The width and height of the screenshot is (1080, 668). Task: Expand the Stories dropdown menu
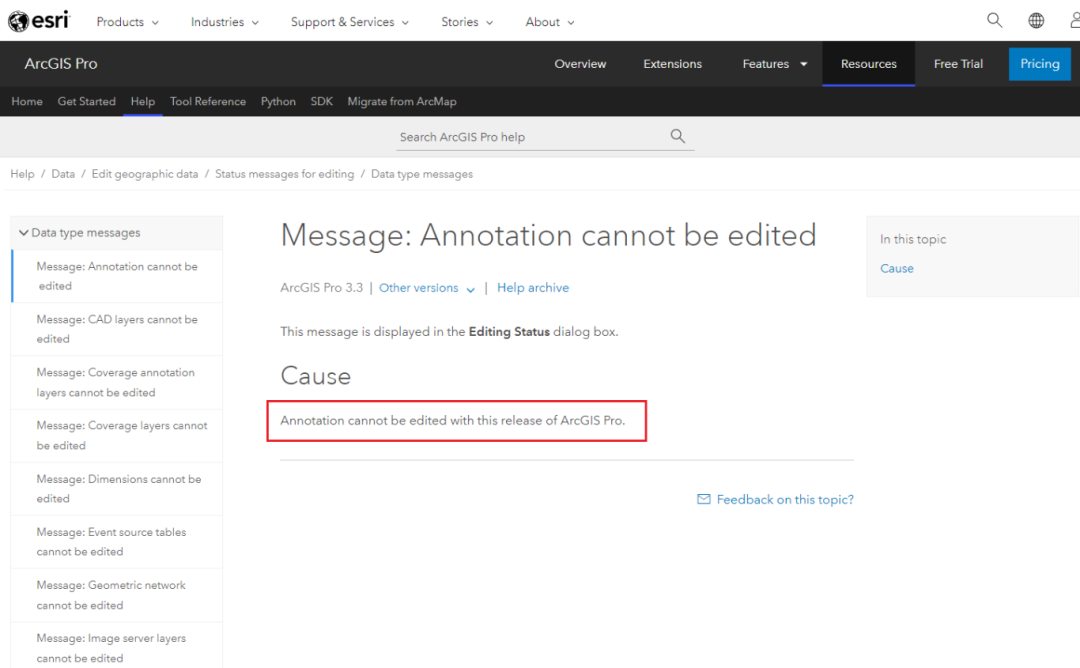click(x=467, y=22)
